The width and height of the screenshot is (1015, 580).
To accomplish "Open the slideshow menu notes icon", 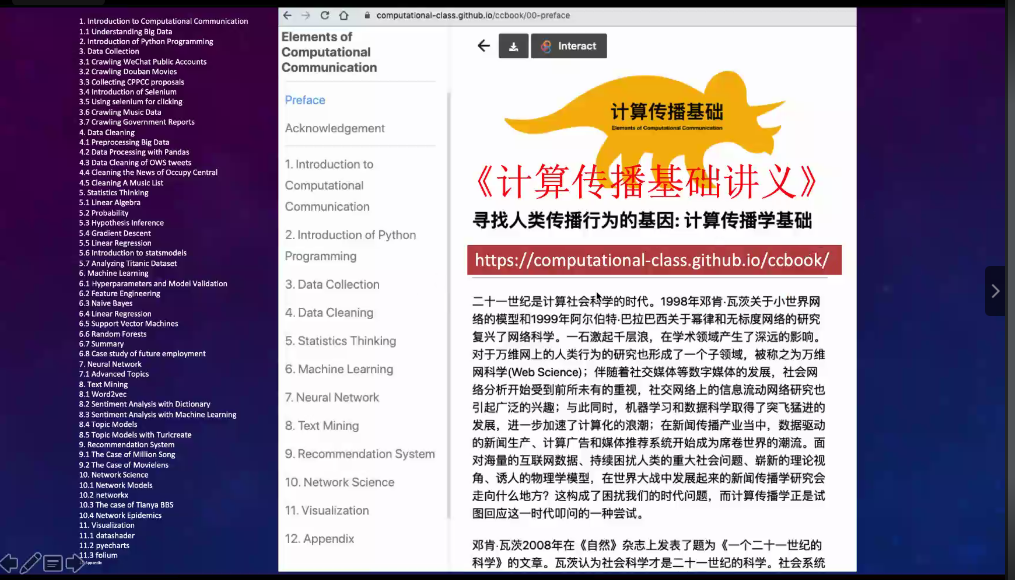I will click(53, 563).
